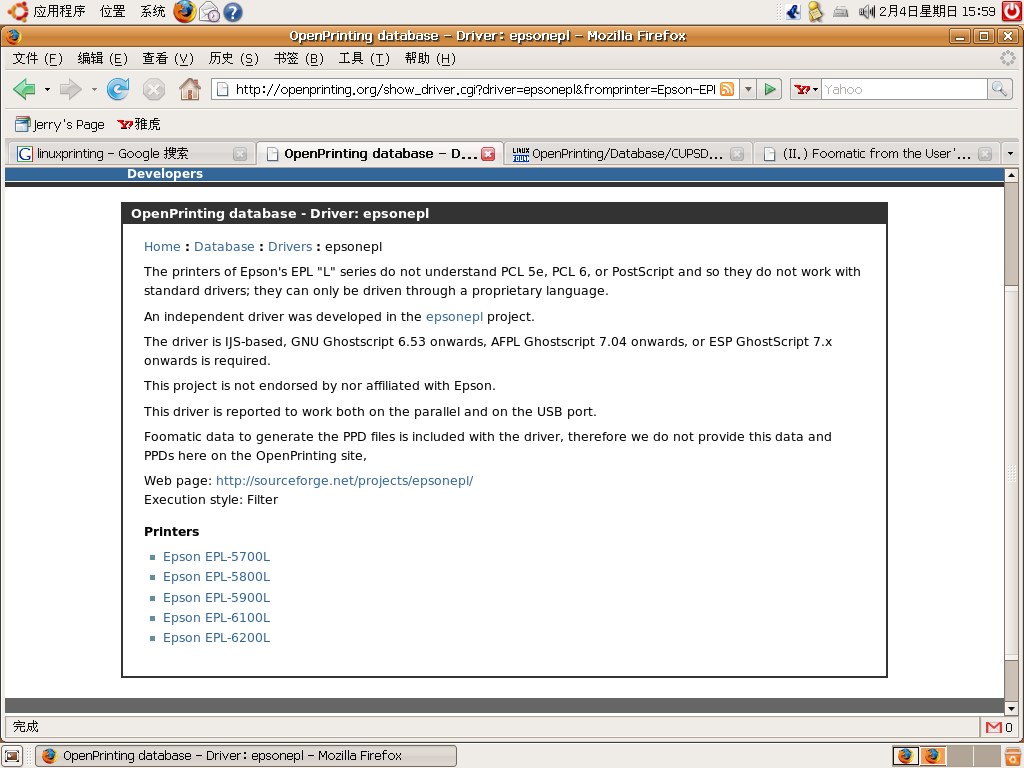Follow the Database breadcrumb link
This screenshot has height=768, width=1024.
coord(224,247)
